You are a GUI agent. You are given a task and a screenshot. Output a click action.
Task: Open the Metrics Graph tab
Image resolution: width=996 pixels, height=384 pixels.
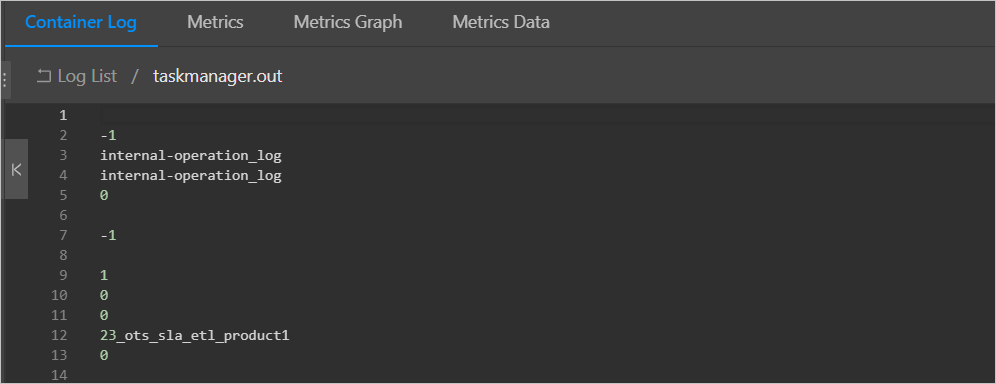347,22
